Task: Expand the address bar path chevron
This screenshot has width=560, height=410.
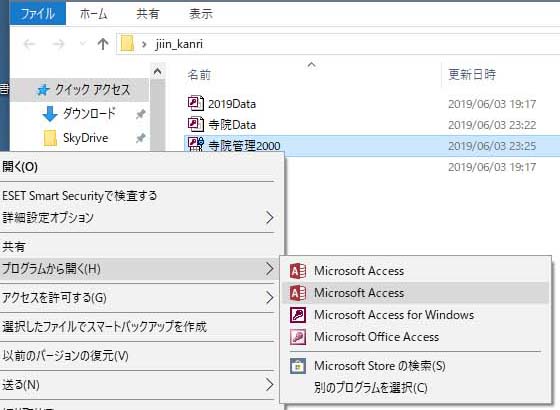Action: click(144, 44)
